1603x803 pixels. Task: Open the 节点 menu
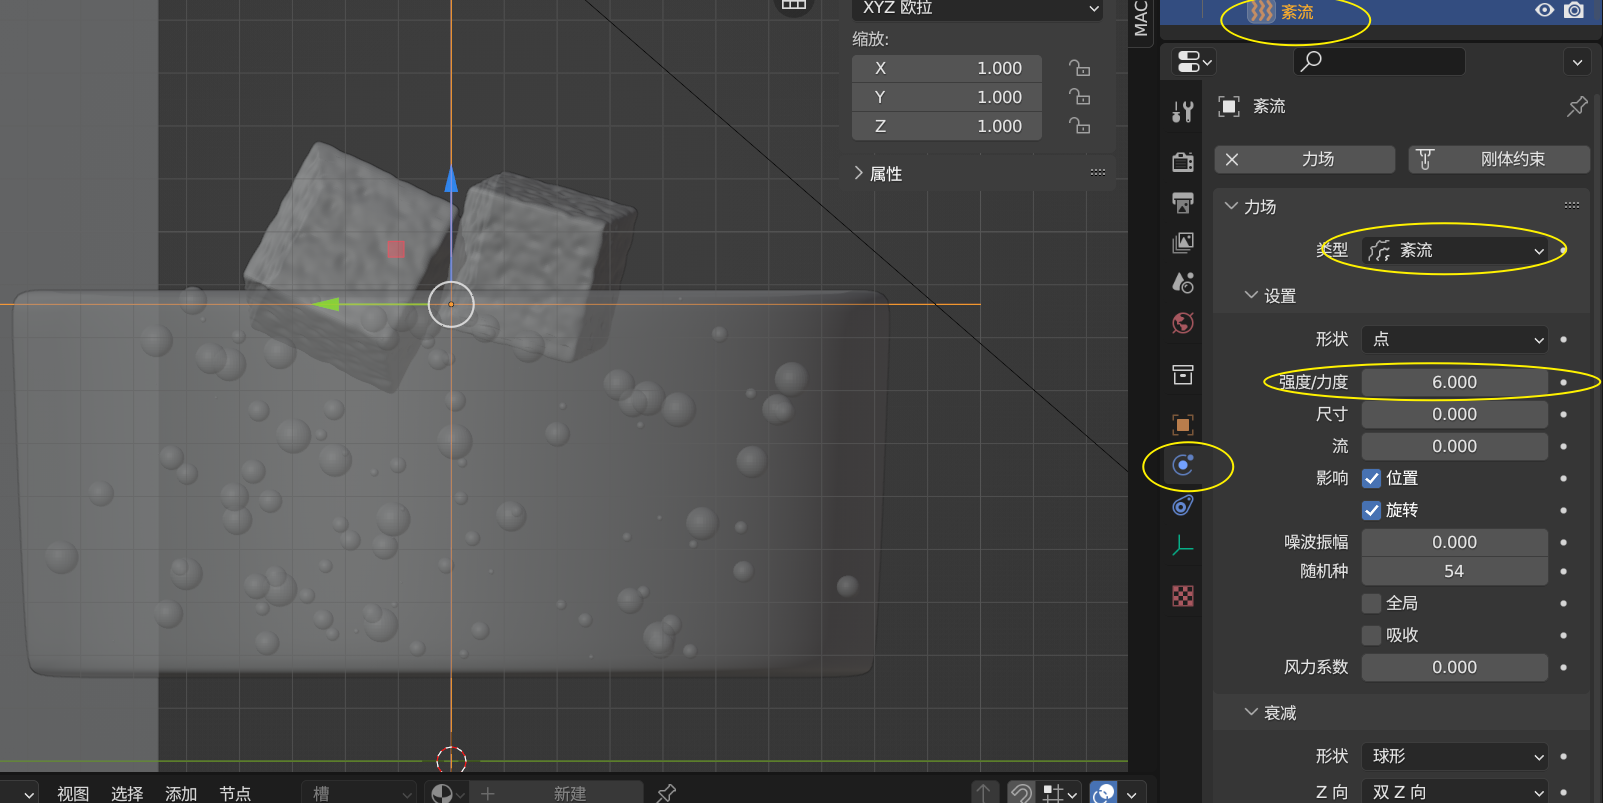click(235, 793)
